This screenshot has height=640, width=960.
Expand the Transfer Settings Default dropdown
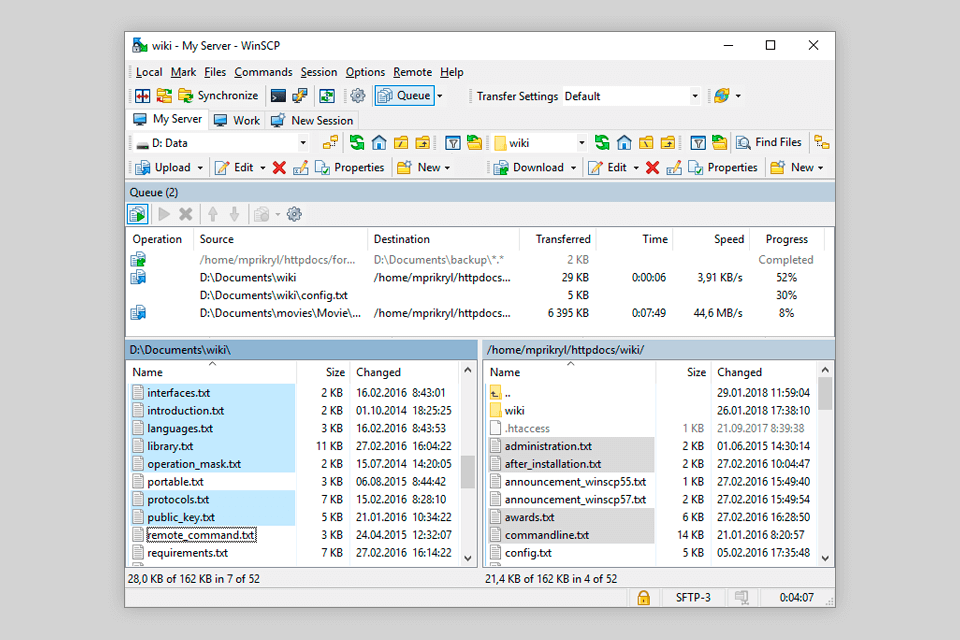[695, 96]
